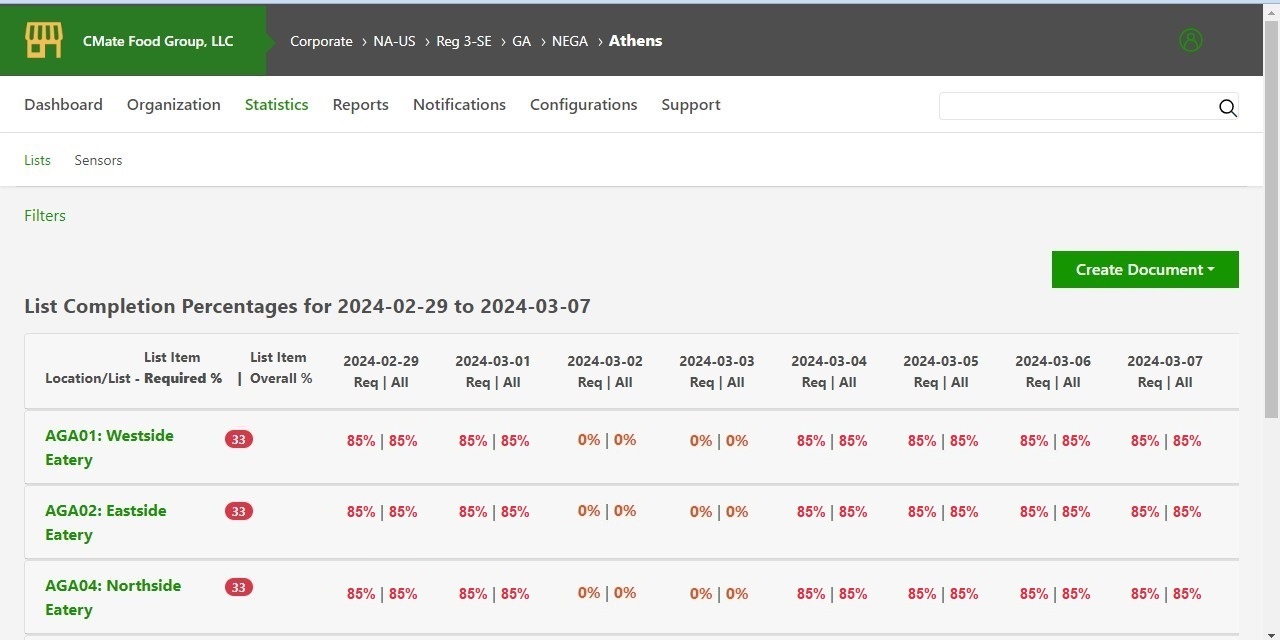
Task: Click the 33 badge beside AGA04 Northside Eatery
Action: (238, 587)
